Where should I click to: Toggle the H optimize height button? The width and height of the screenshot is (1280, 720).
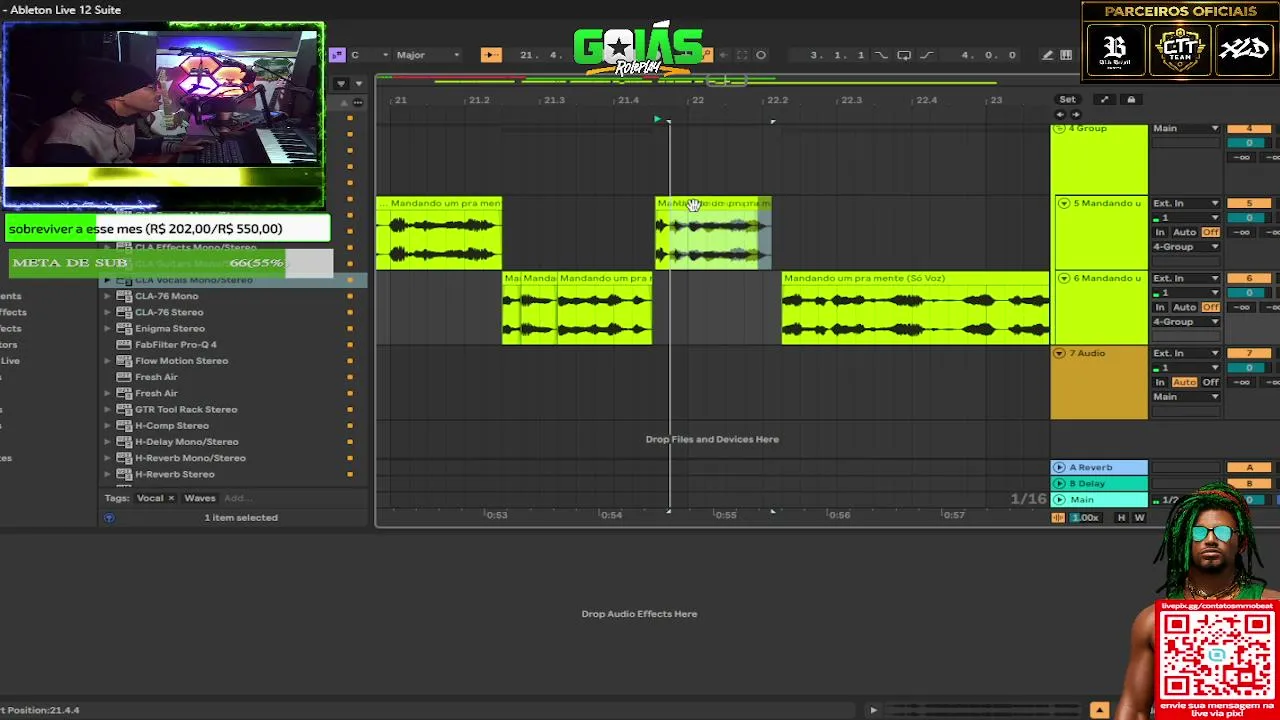pyautogui.click(x=1121, y=518)
